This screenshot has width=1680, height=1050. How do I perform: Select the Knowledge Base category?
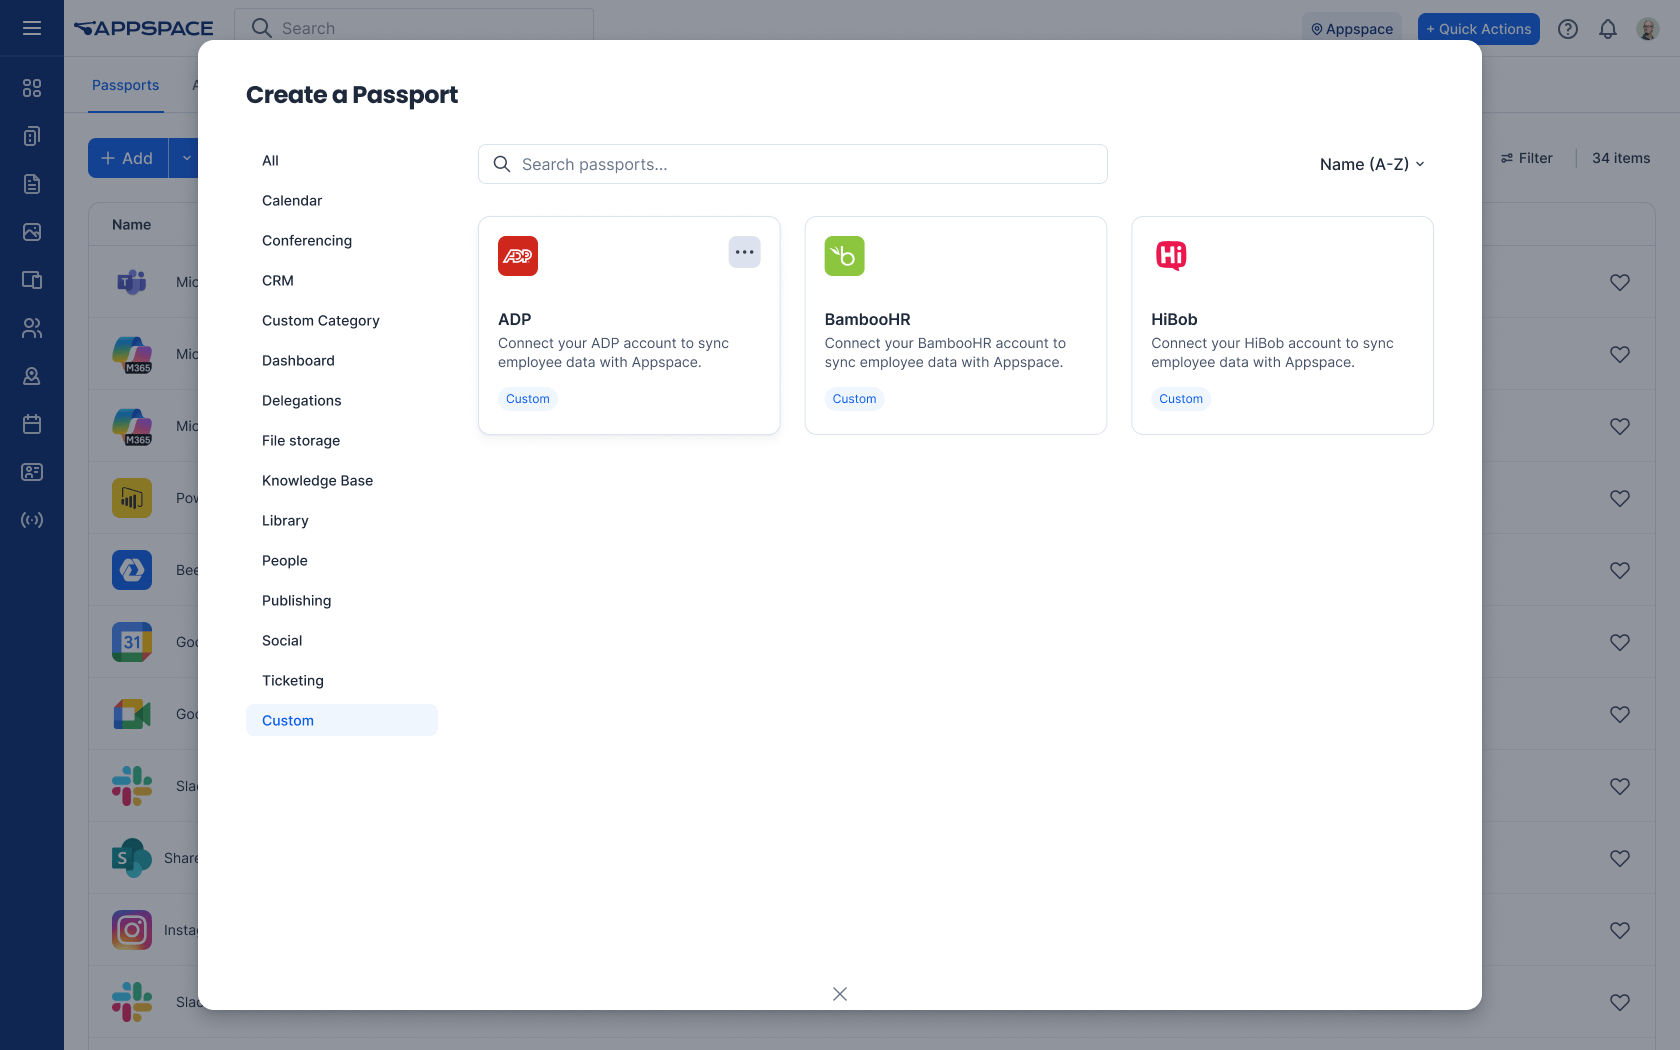pyautogui.click(x=317, y=481)
